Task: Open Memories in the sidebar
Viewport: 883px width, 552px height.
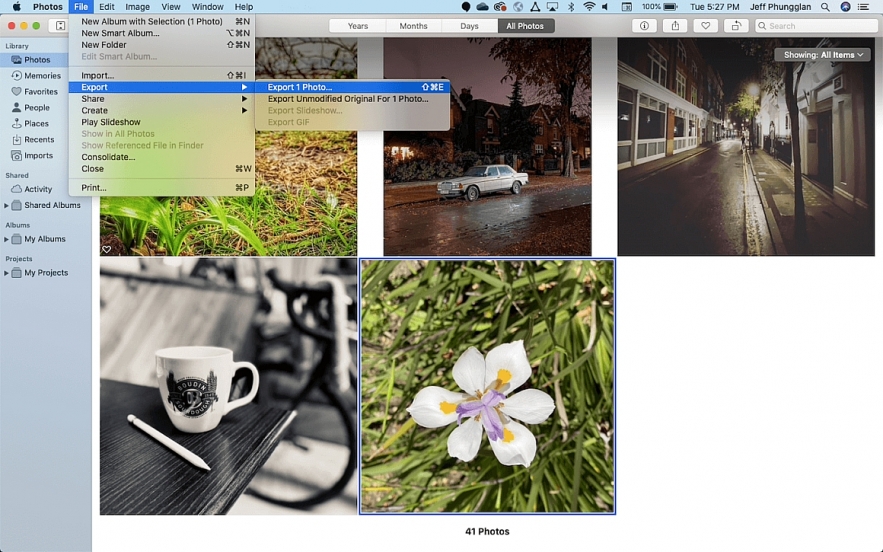Action: coord(42,76)
